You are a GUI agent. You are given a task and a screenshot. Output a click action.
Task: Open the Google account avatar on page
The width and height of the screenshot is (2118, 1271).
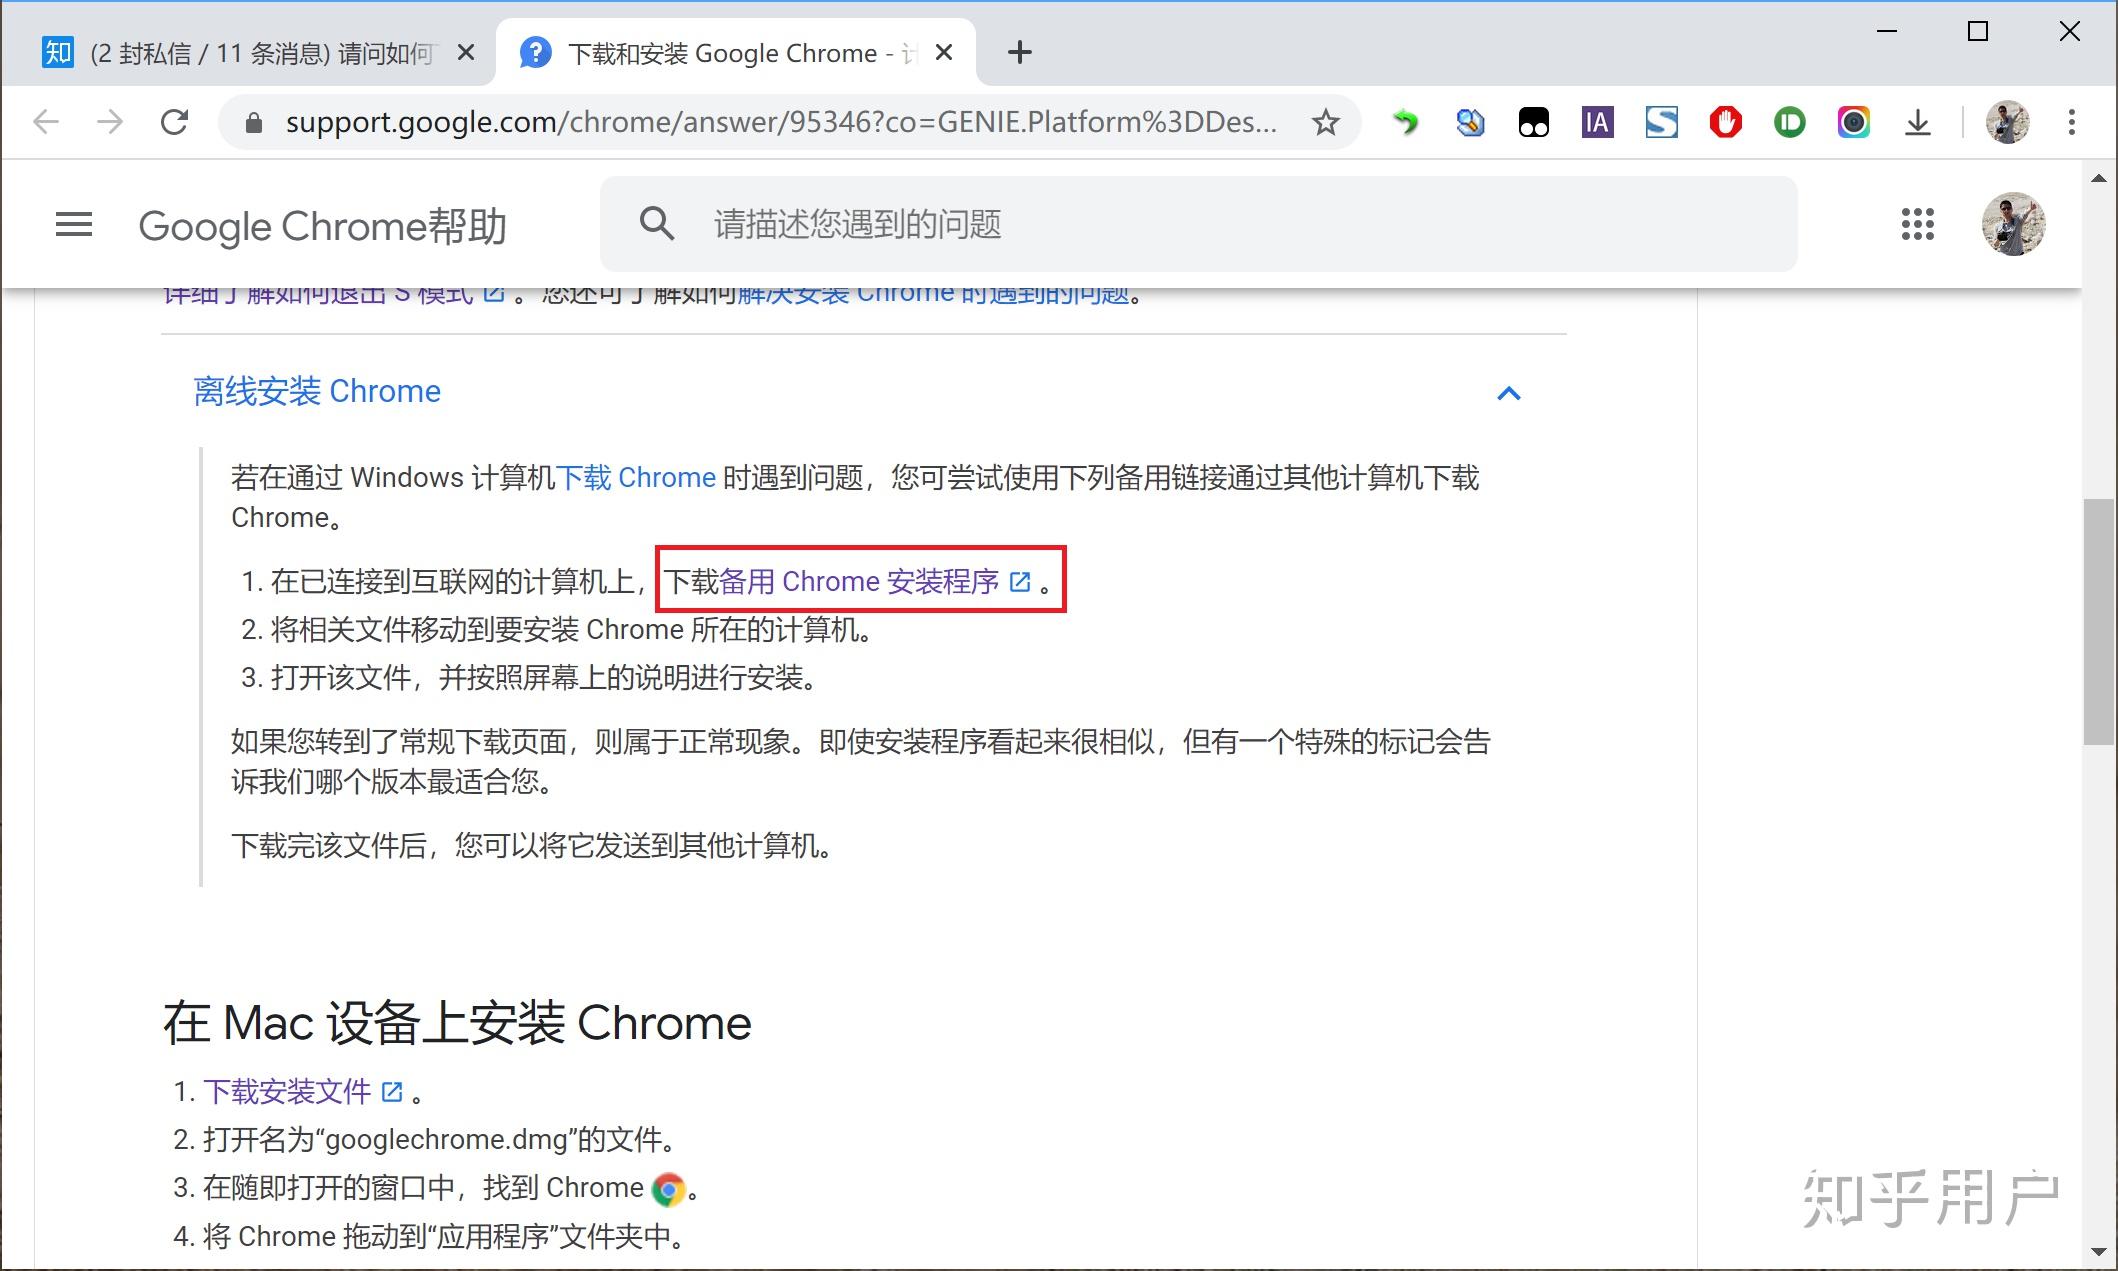pos(2014,224)
